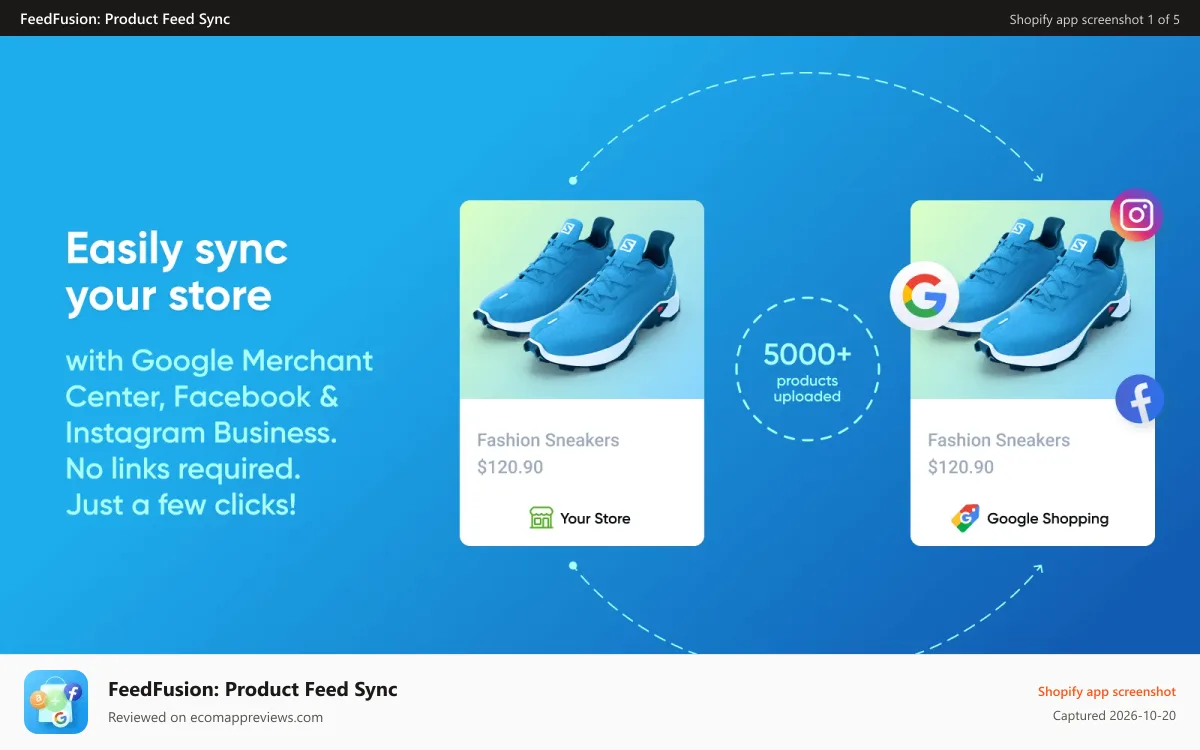1200x750 pixels.
Task: Click the $120.90 price in Your Store card
Action: pos(510,467)
